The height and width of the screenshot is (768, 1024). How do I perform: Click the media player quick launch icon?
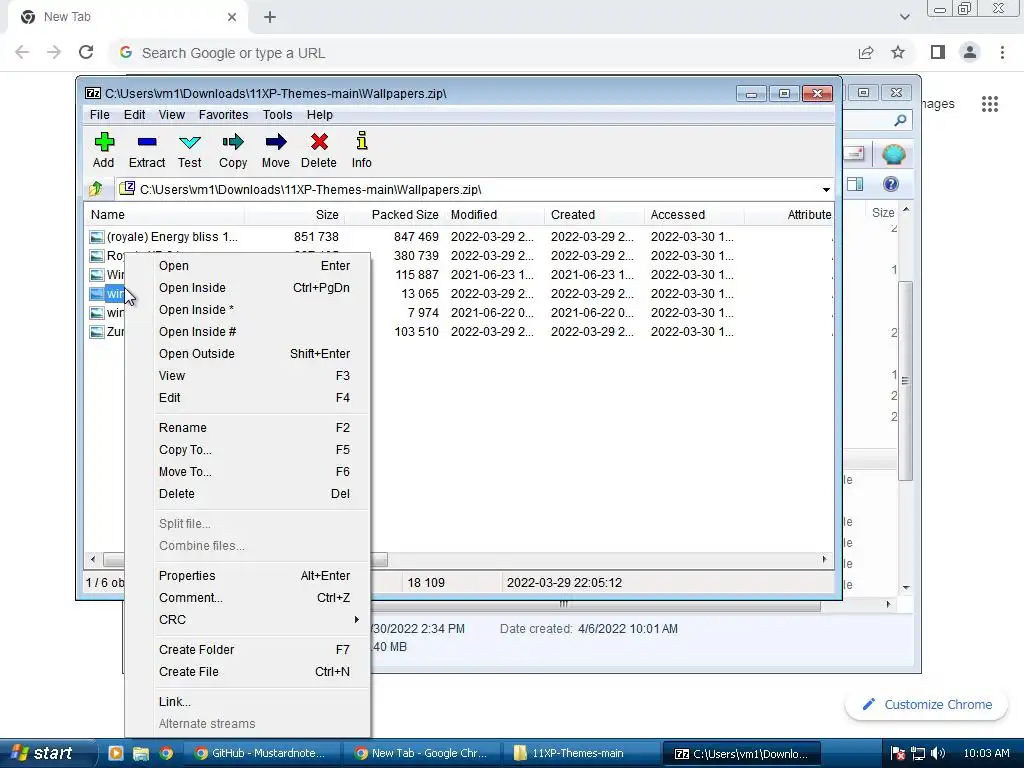(x=116, y=754)
